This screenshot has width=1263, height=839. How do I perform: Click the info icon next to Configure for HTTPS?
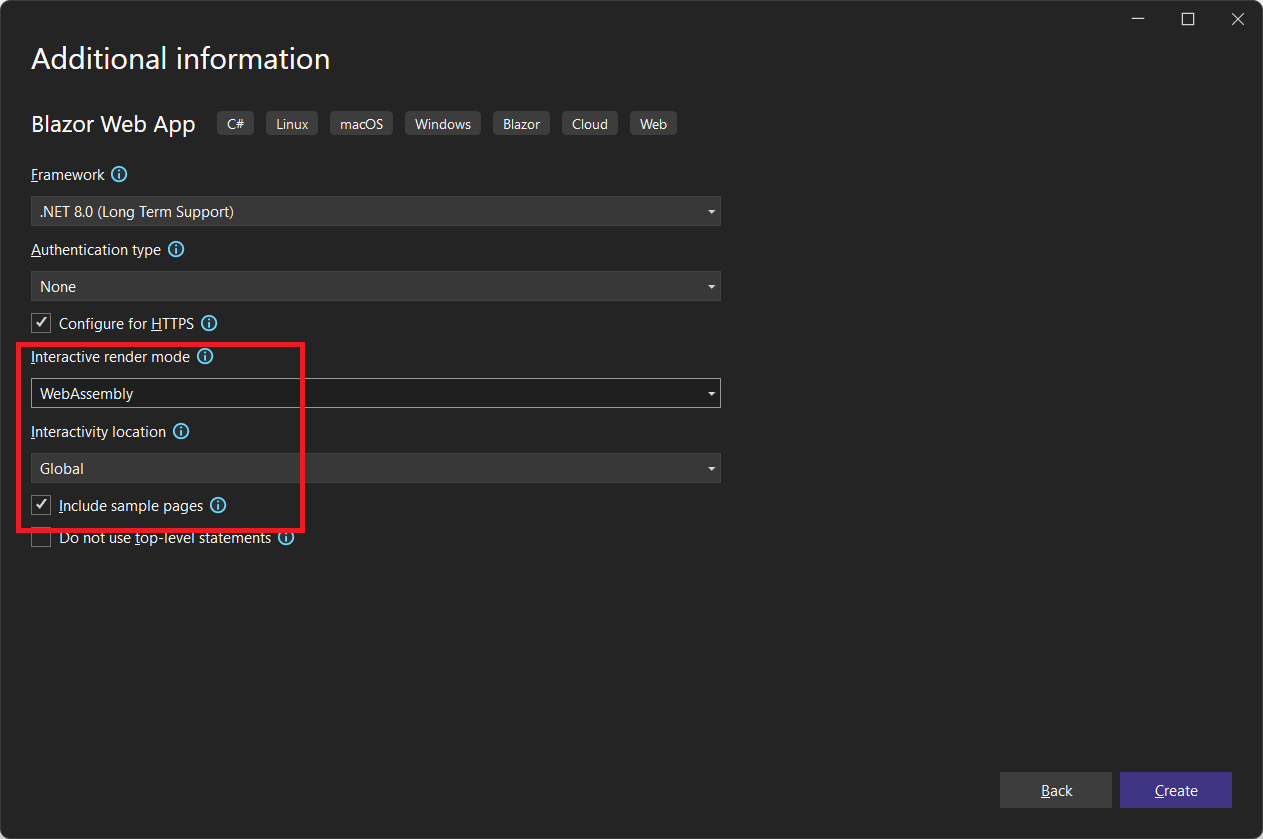coord(209,323)
